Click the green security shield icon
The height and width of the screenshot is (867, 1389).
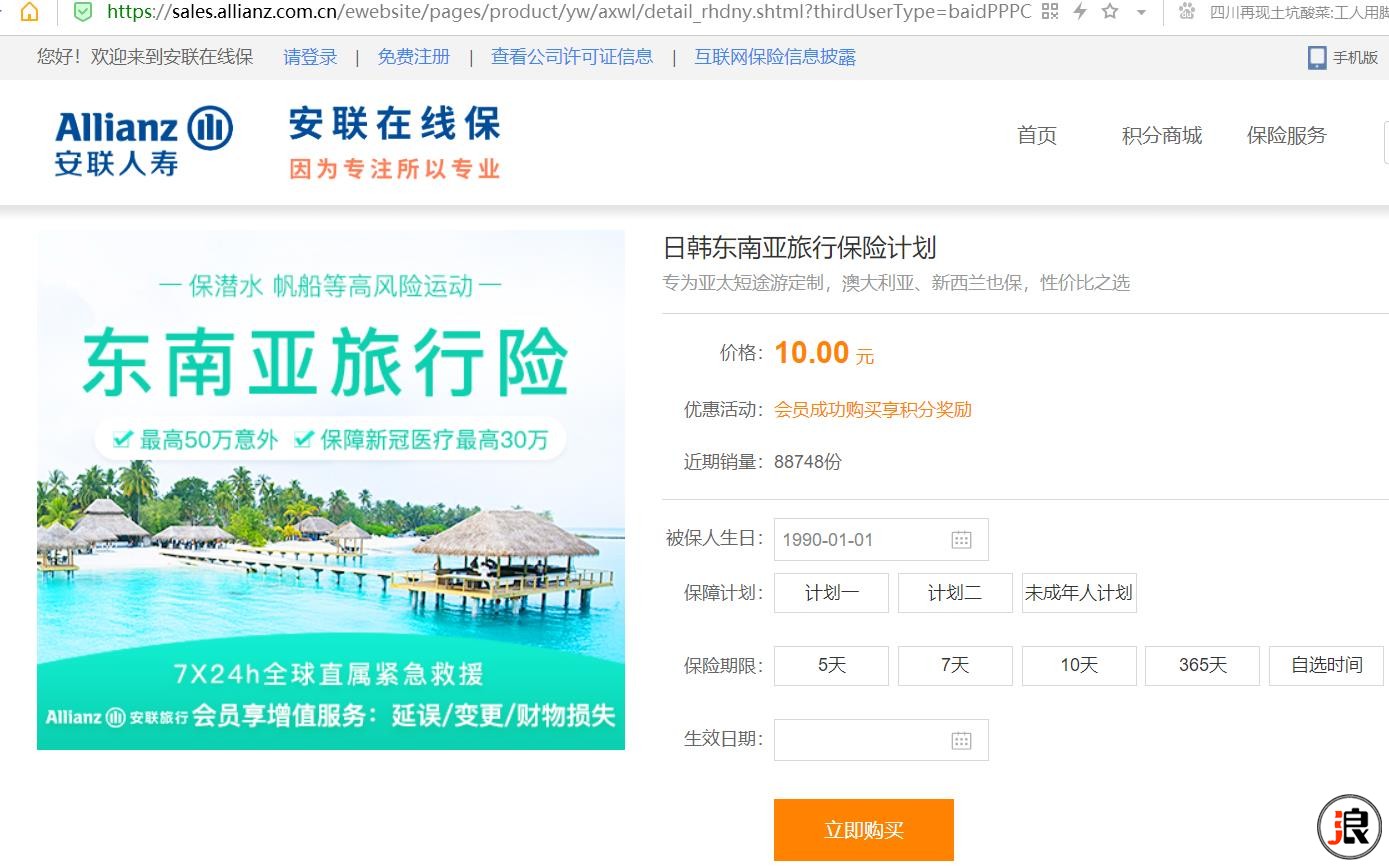click(83, 12)
